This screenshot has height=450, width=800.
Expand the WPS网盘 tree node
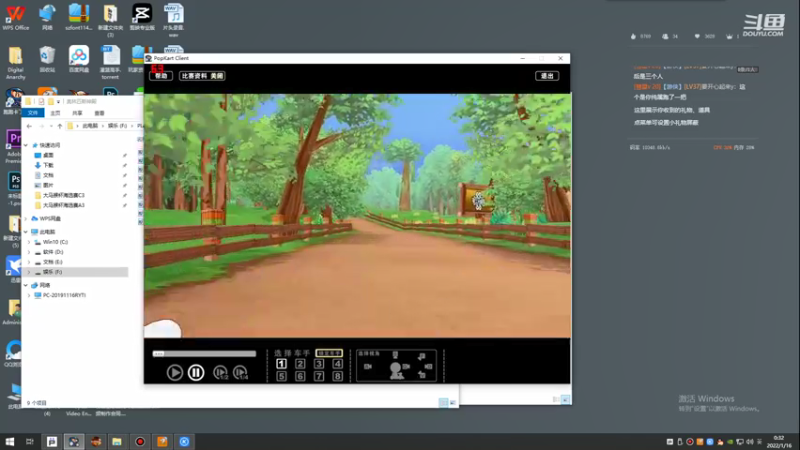[x=26, y=218]
